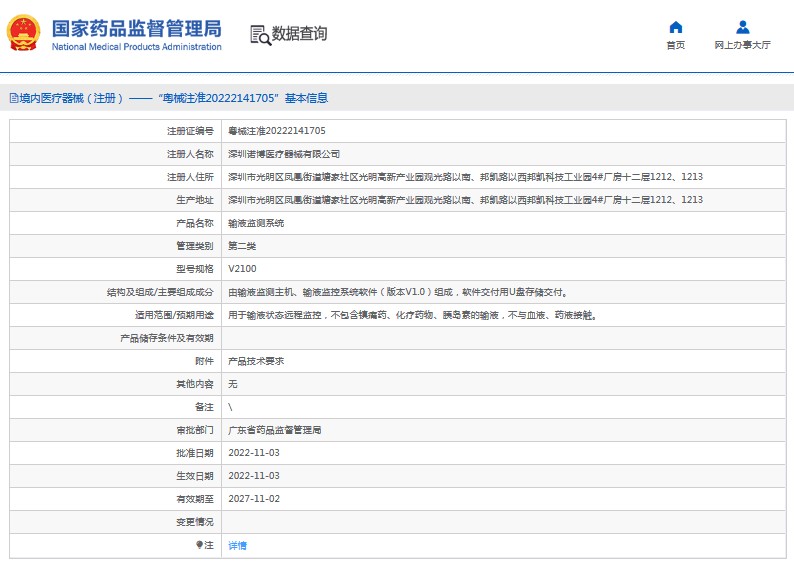This screenshot has width=794, height=565.
Task: Select product name 输液监测系统
Action: (256, 223)
